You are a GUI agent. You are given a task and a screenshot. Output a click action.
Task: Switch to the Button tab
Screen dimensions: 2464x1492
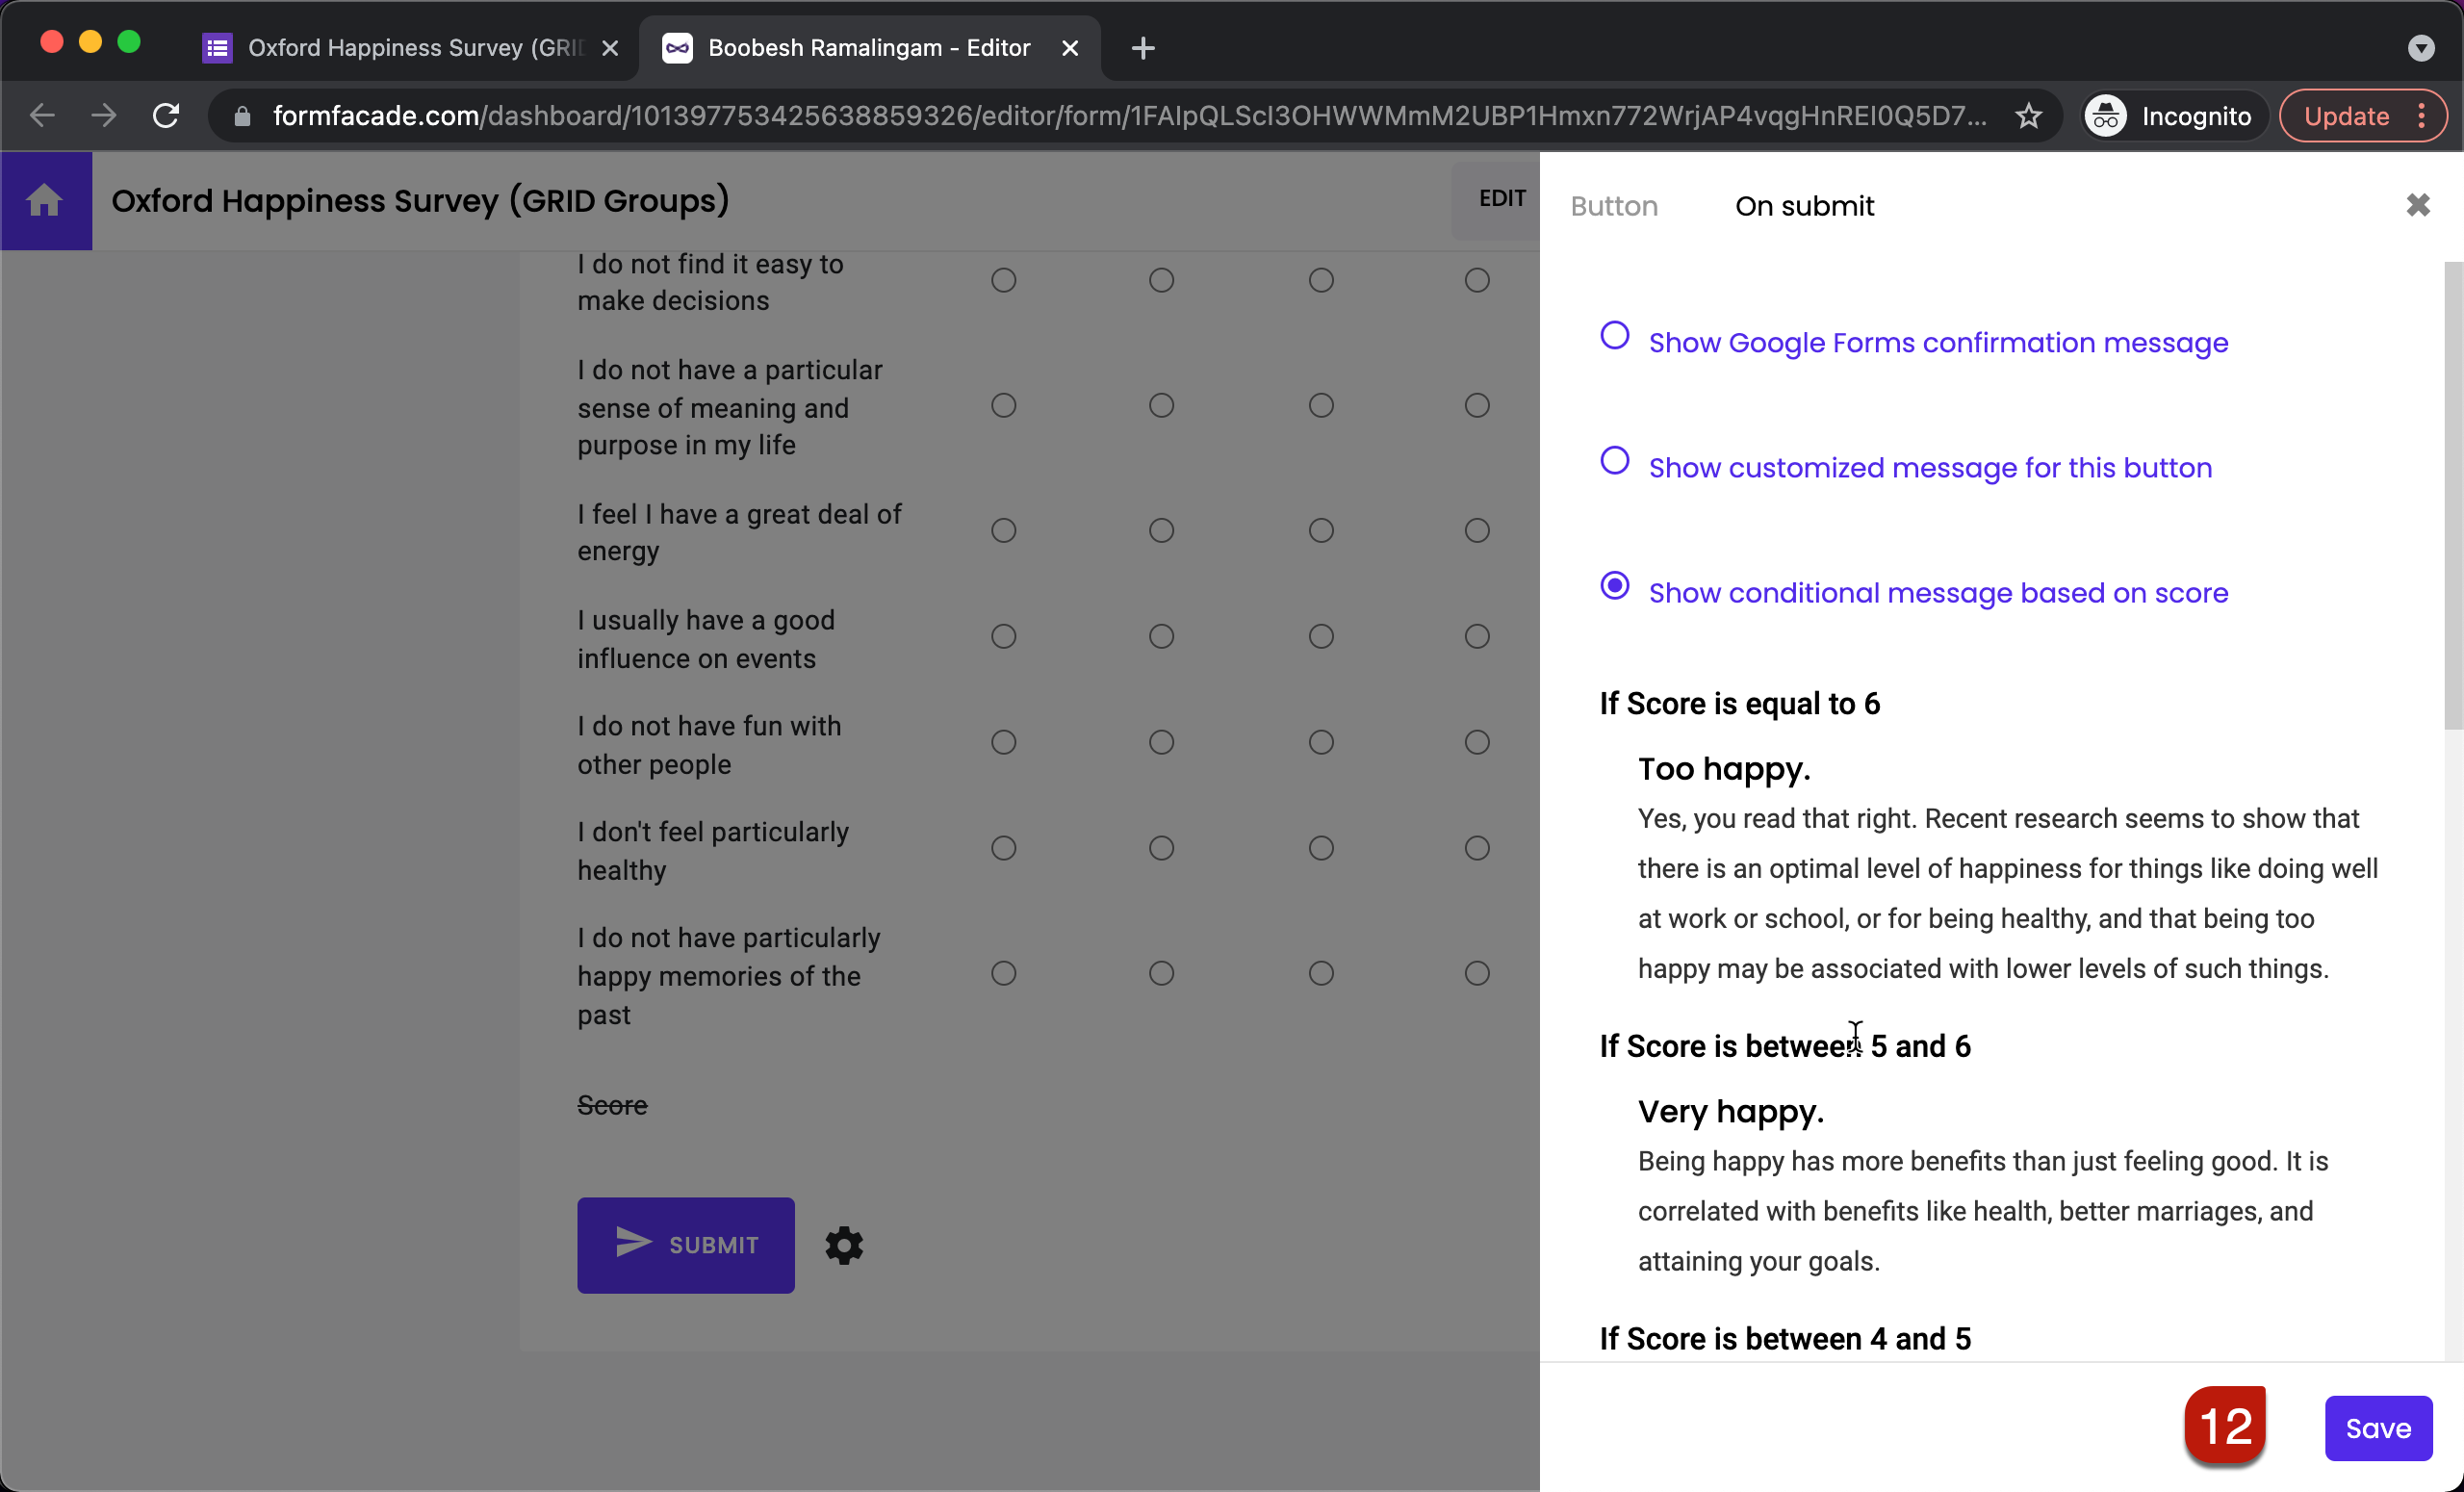(x=1614, y=206)
